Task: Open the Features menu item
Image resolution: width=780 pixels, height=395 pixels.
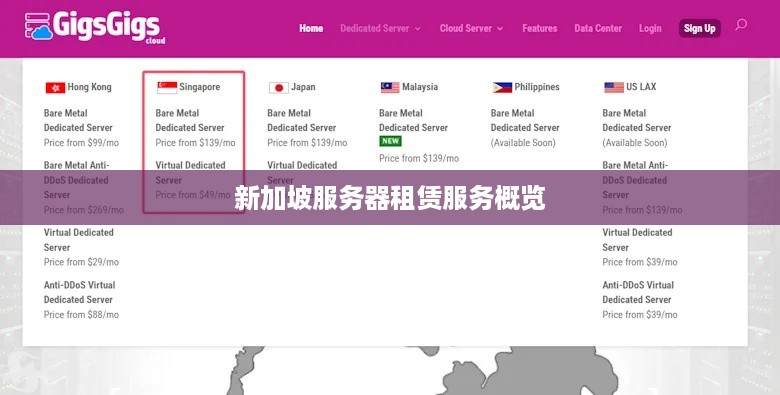Action: tap(540, 28)
